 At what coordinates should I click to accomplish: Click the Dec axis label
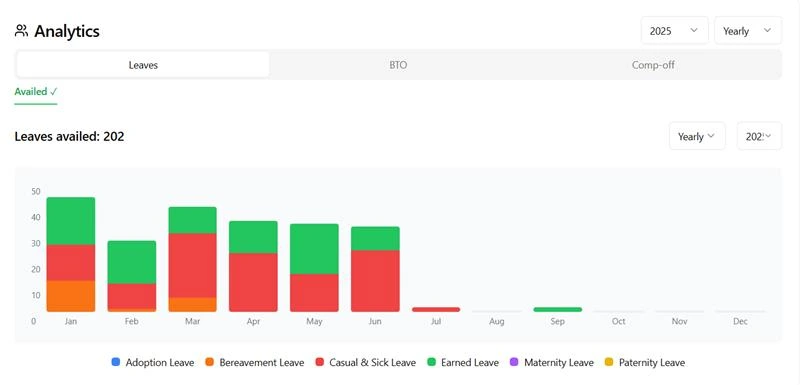pyautogui.click(x=740, y=321)
